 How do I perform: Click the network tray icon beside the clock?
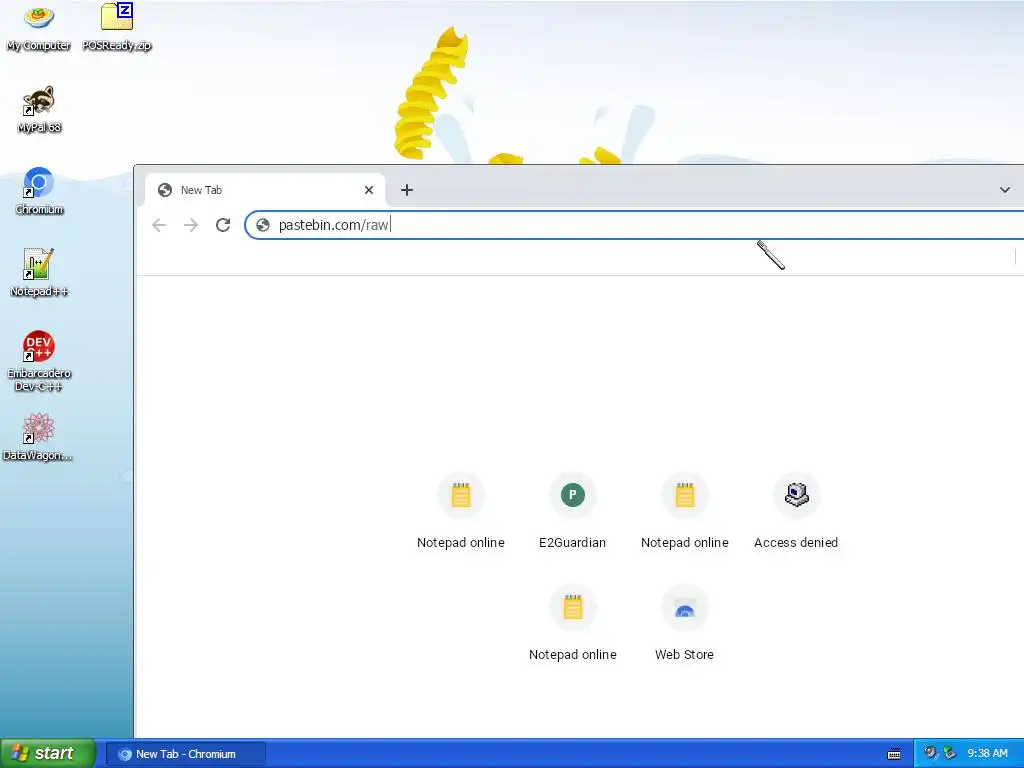click(x=950, y=754)
